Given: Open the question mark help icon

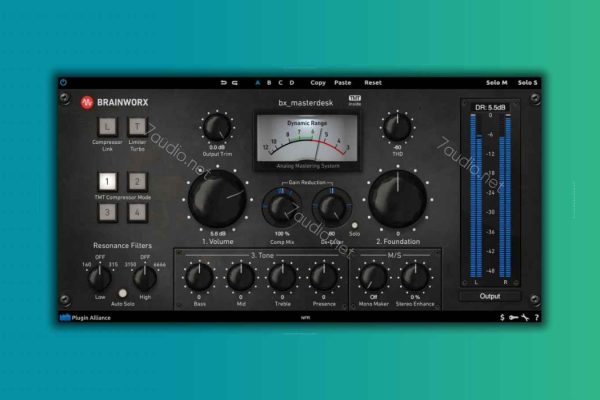Looking at the screenshot, I should point(536,317).
